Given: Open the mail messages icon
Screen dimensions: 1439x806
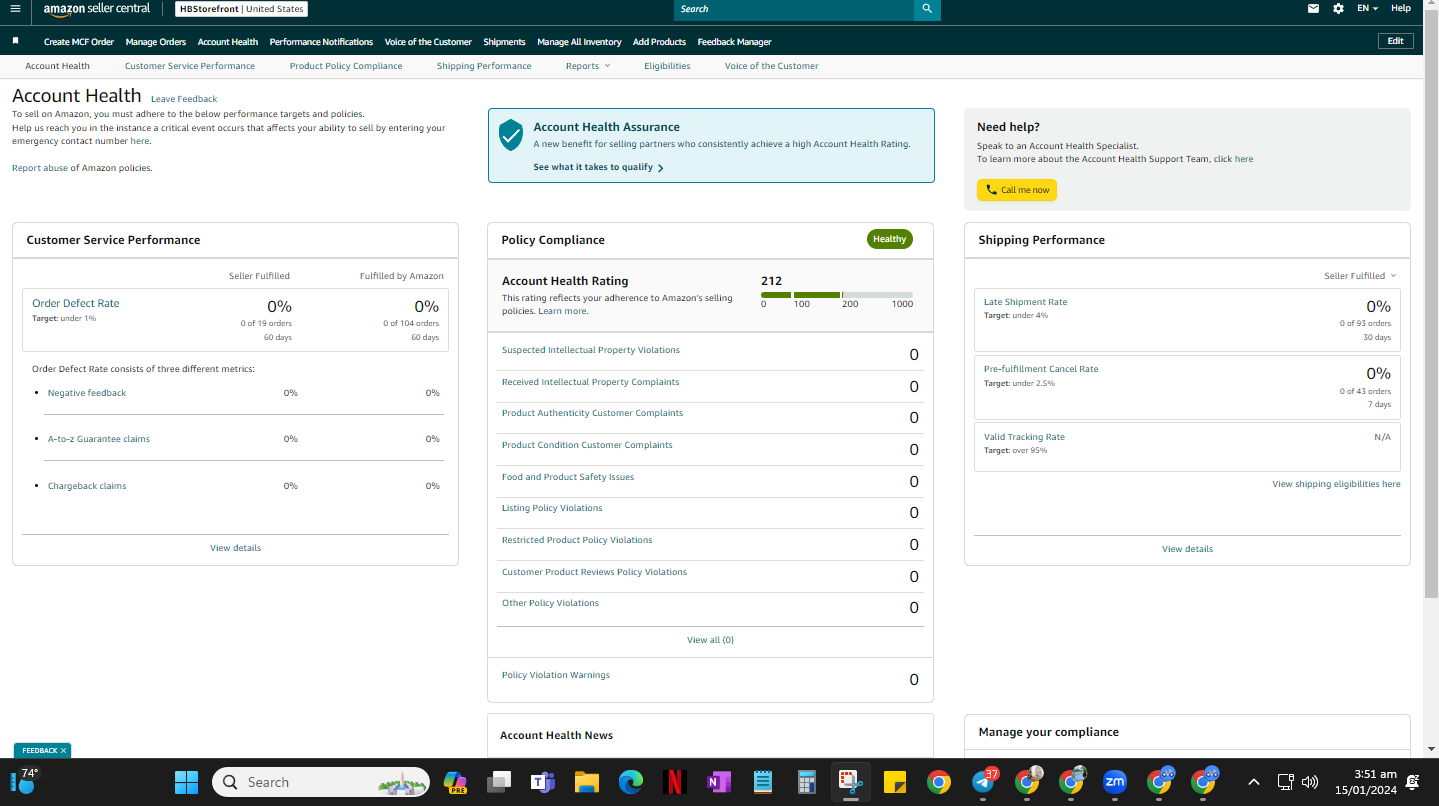Looking at the screenshot, I should coord(1313,9).
